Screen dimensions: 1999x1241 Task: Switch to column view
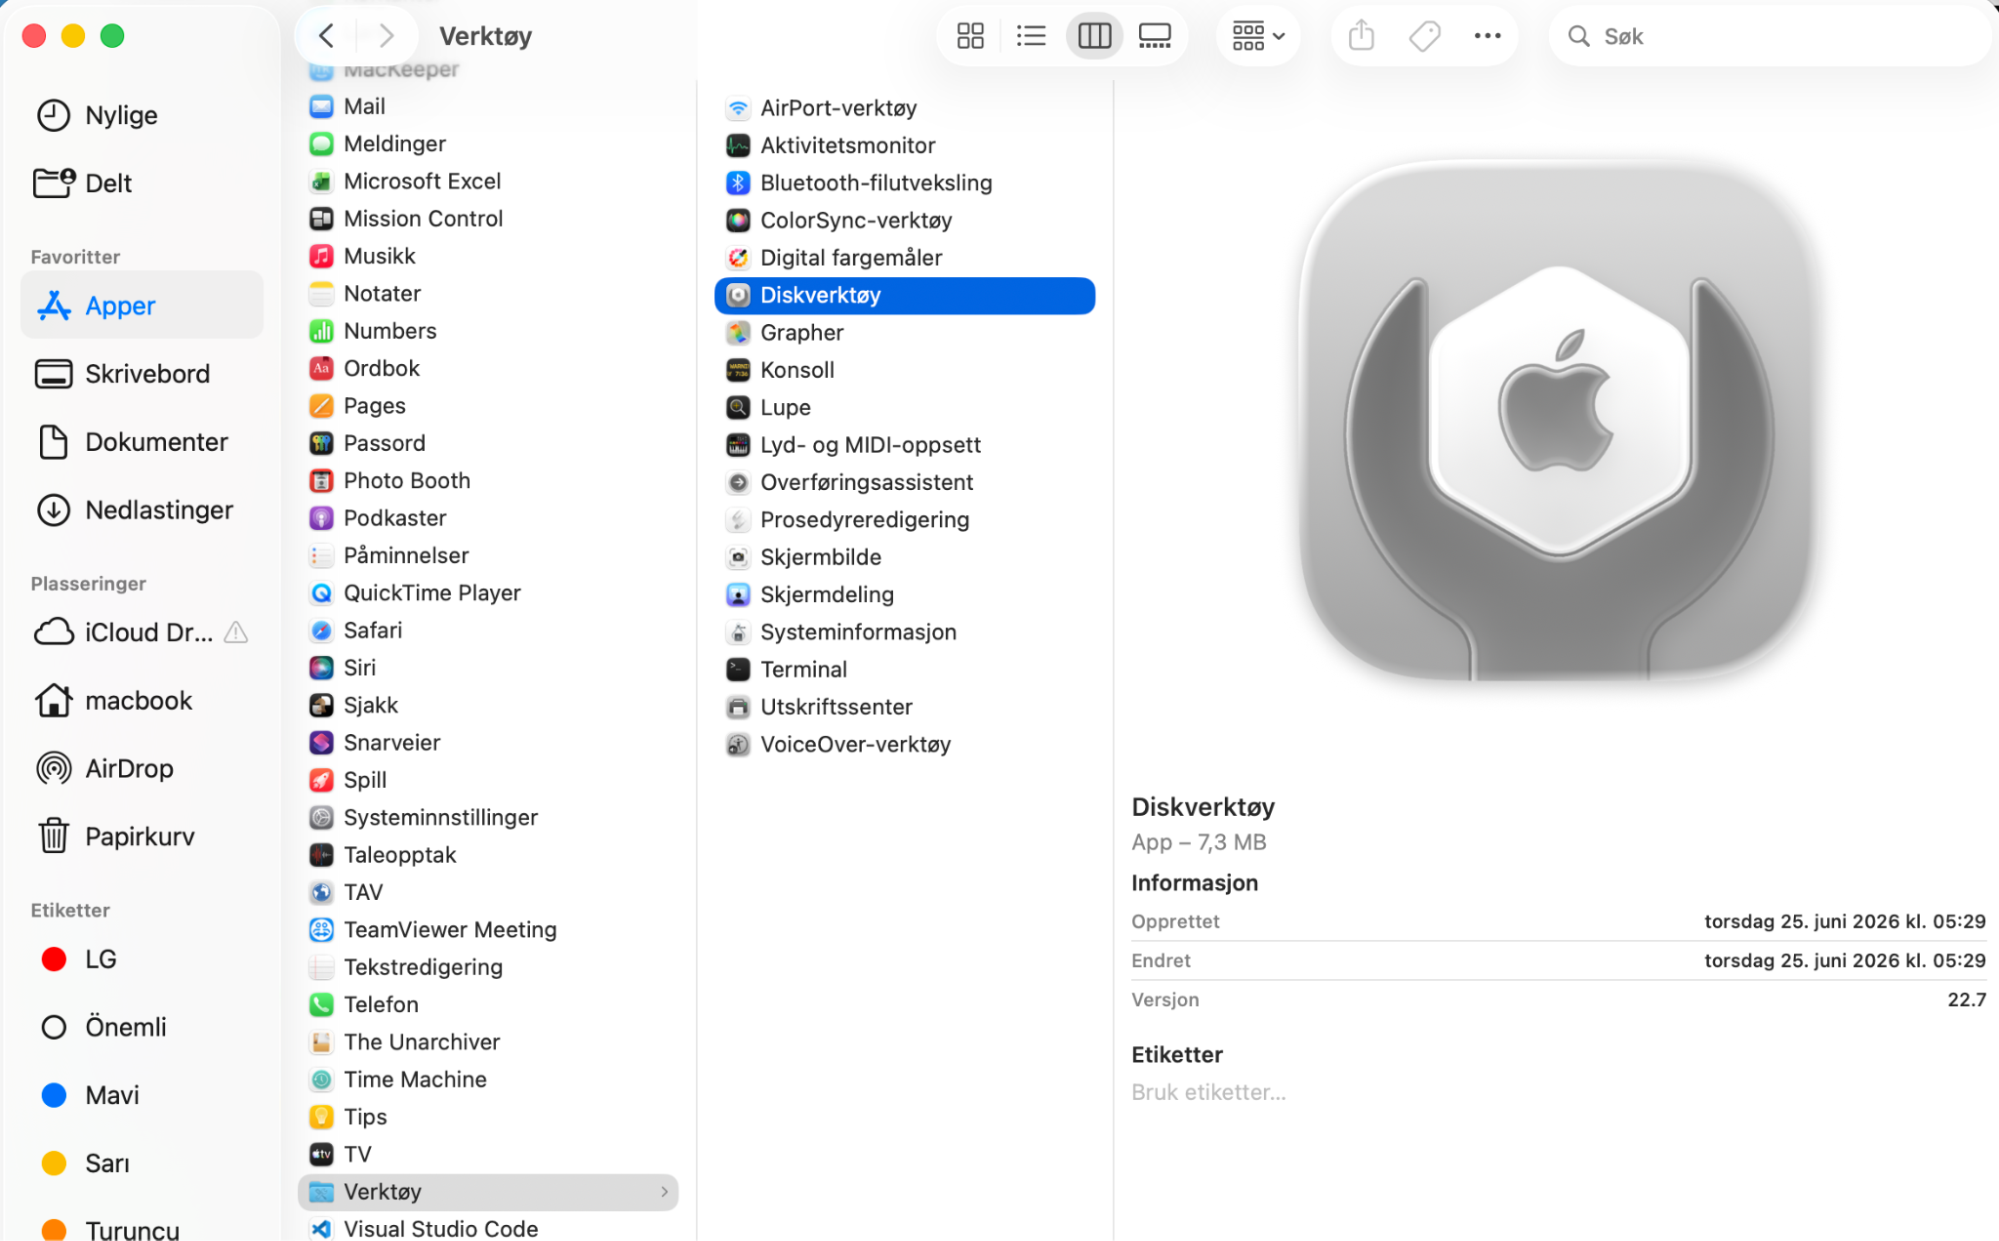coord(1094,36)
